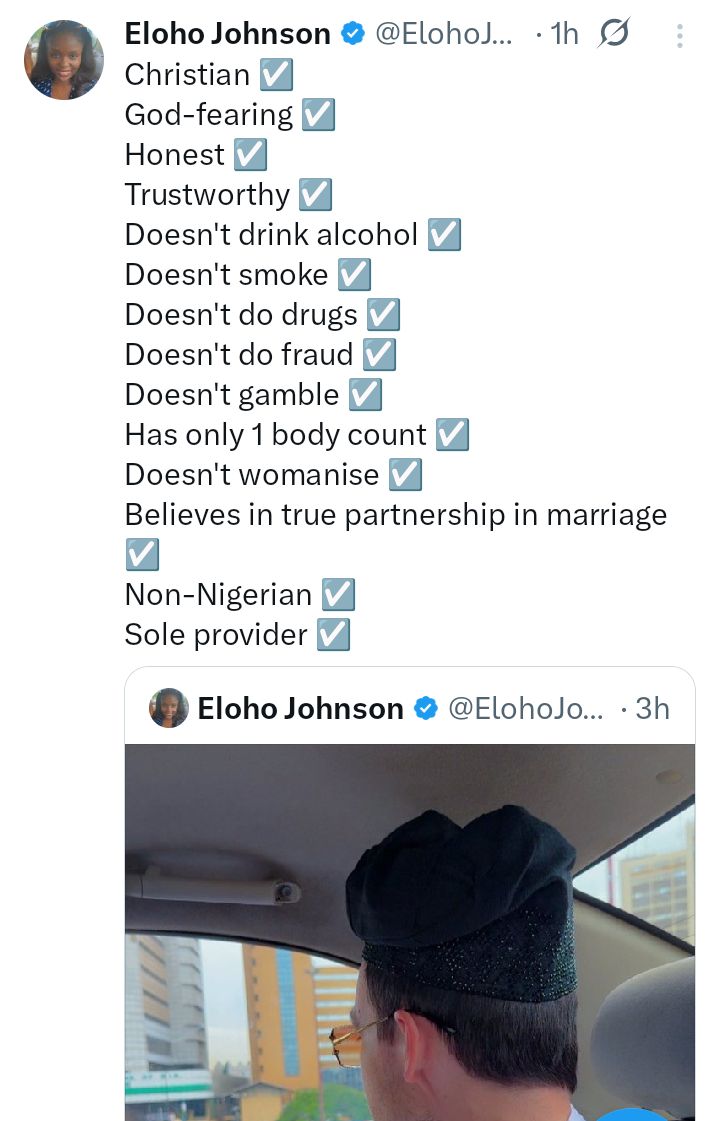Click the 'Believes in true partnership' tweet text
The image size is (720, 1121).
tap(395, 515)
